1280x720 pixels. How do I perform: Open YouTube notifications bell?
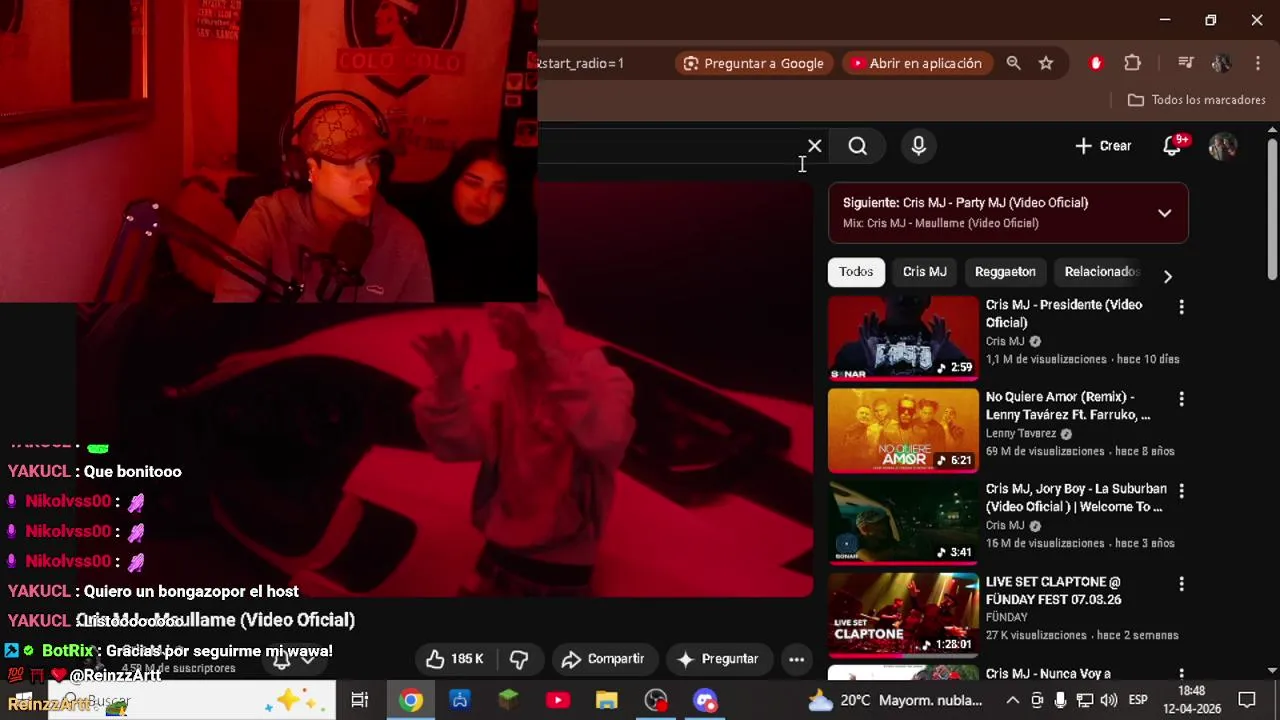(x=1173, y=146)
